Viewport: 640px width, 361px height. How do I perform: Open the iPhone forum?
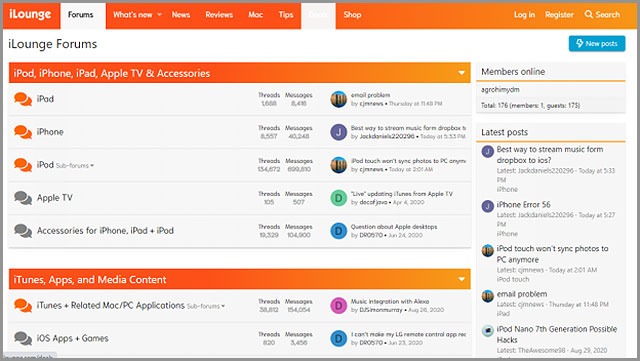(50, 132)
